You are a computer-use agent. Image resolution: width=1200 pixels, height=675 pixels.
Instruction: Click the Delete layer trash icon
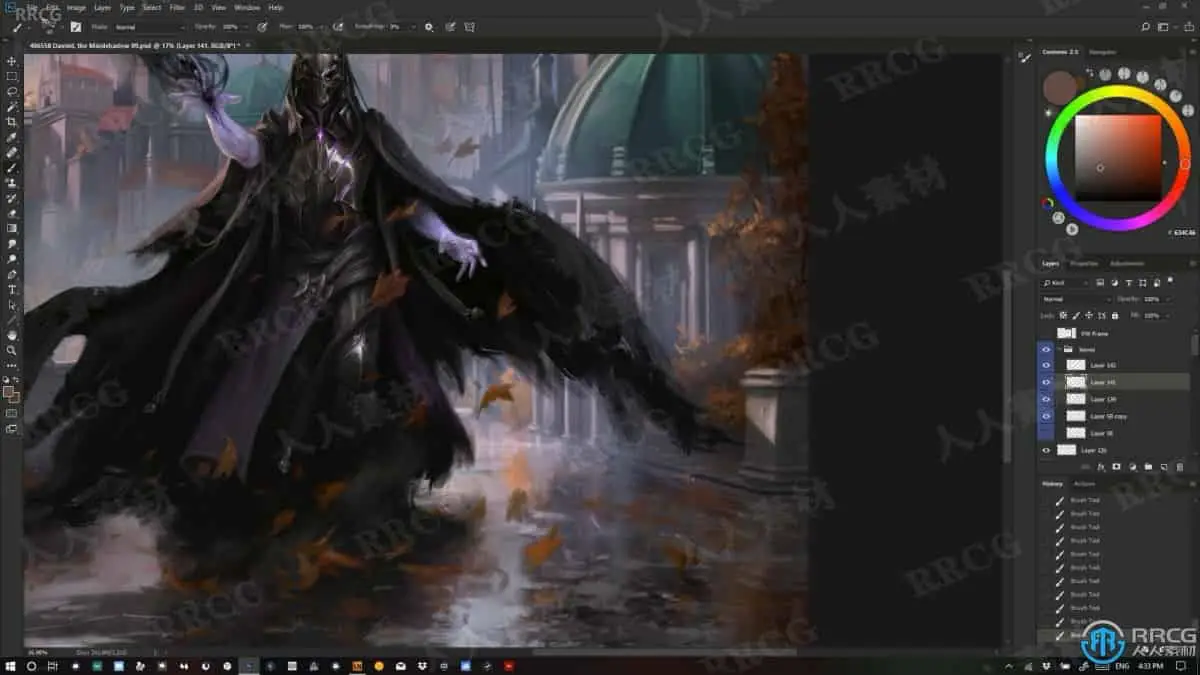[1180, 467]
